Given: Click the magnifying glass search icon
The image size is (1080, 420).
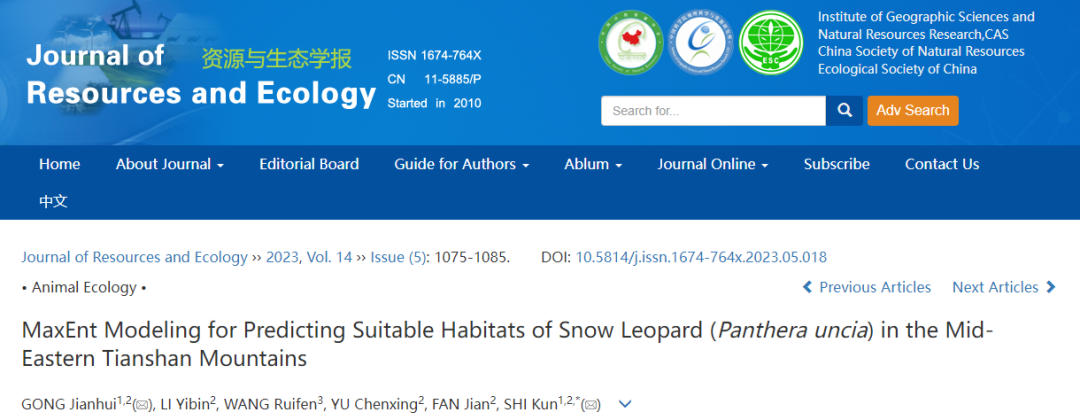Looking at the screenshot, I should [844, 111].
